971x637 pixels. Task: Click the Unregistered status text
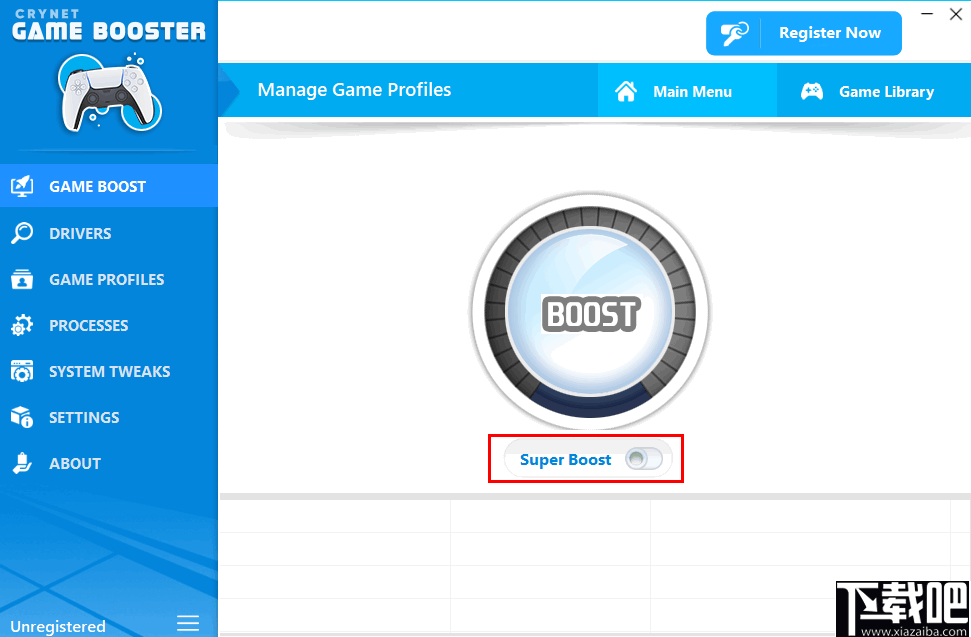(58, 626)
